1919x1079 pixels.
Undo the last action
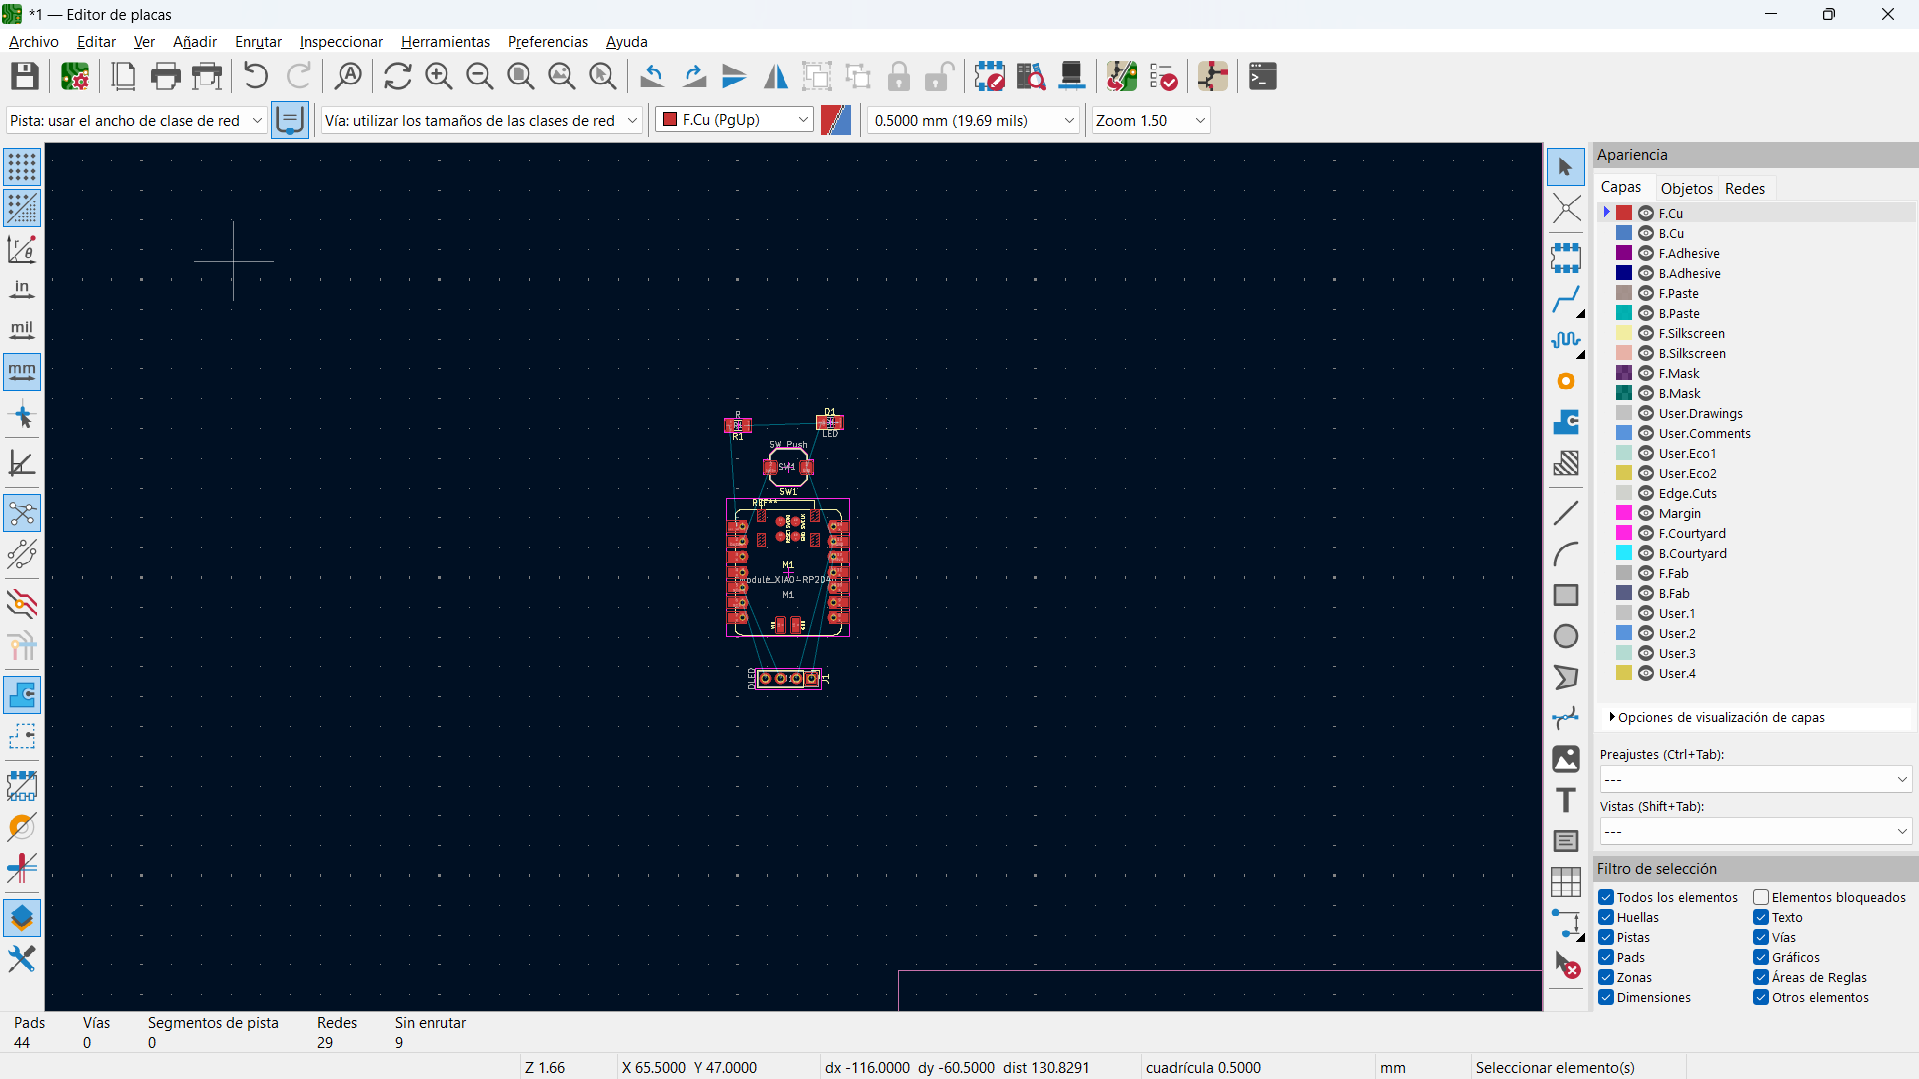click(256, 76)
